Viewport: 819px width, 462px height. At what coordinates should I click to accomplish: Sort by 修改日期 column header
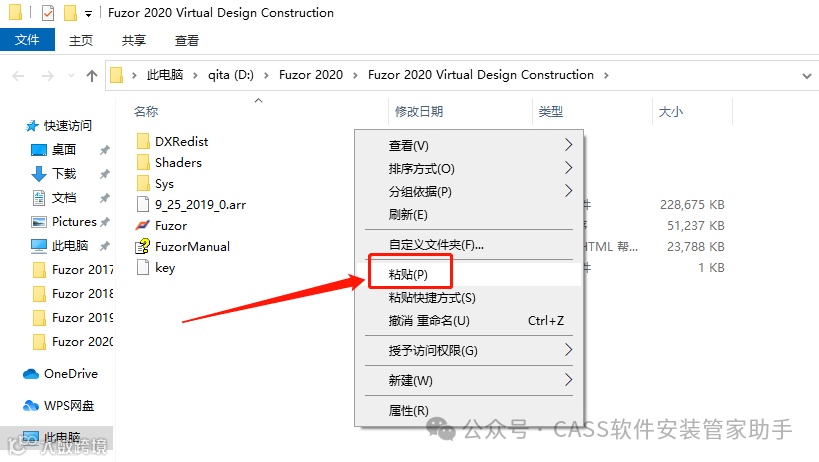419,111
